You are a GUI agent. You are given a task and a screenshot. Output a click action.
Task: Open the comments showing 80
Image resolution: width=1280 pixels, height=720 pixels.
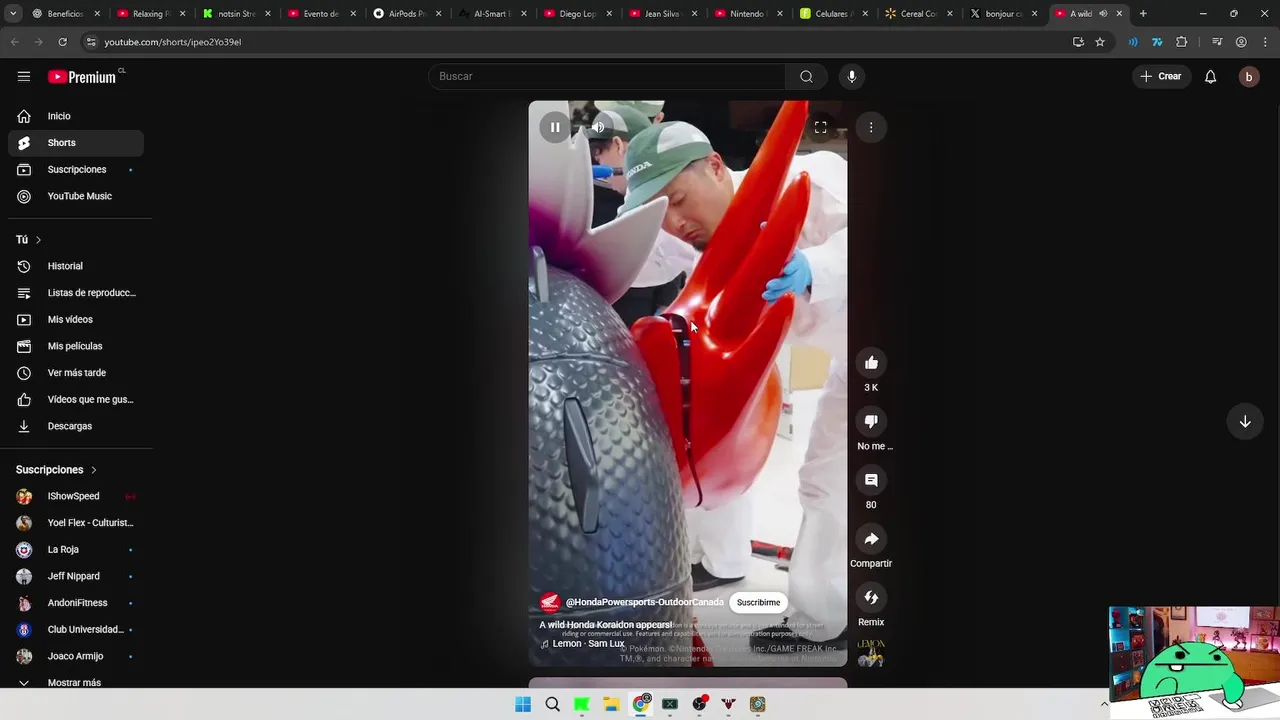point(871,480)
